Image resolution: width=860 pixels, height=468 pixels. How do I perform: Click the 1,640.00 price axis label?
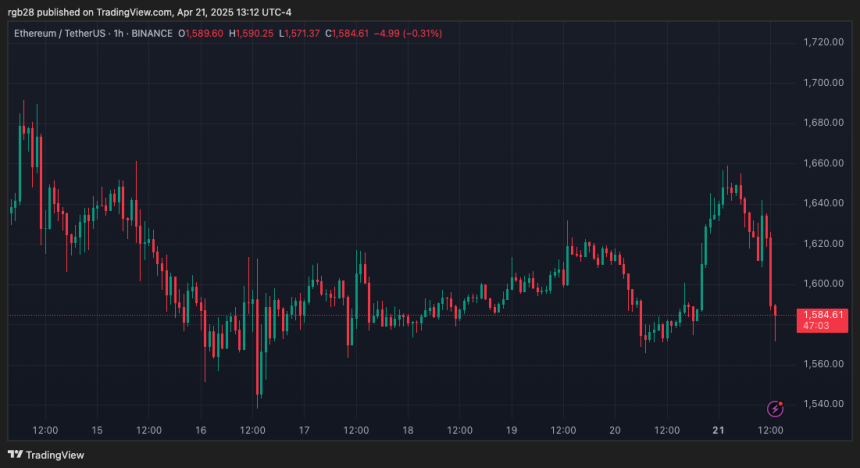tap(823, 203)
